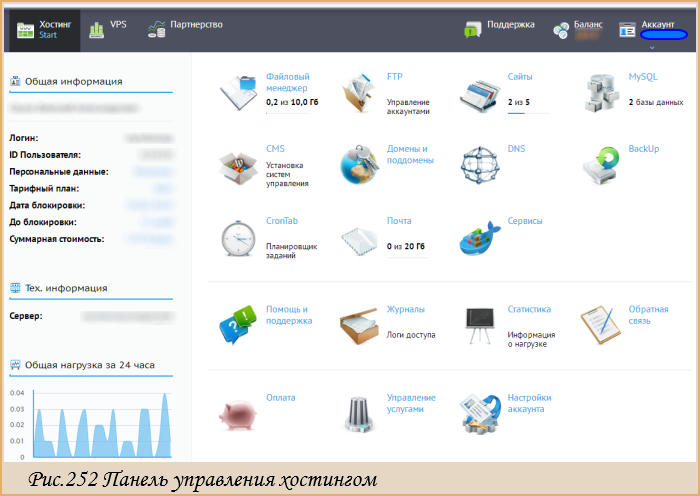Open the DNS network globe icon

479,165
